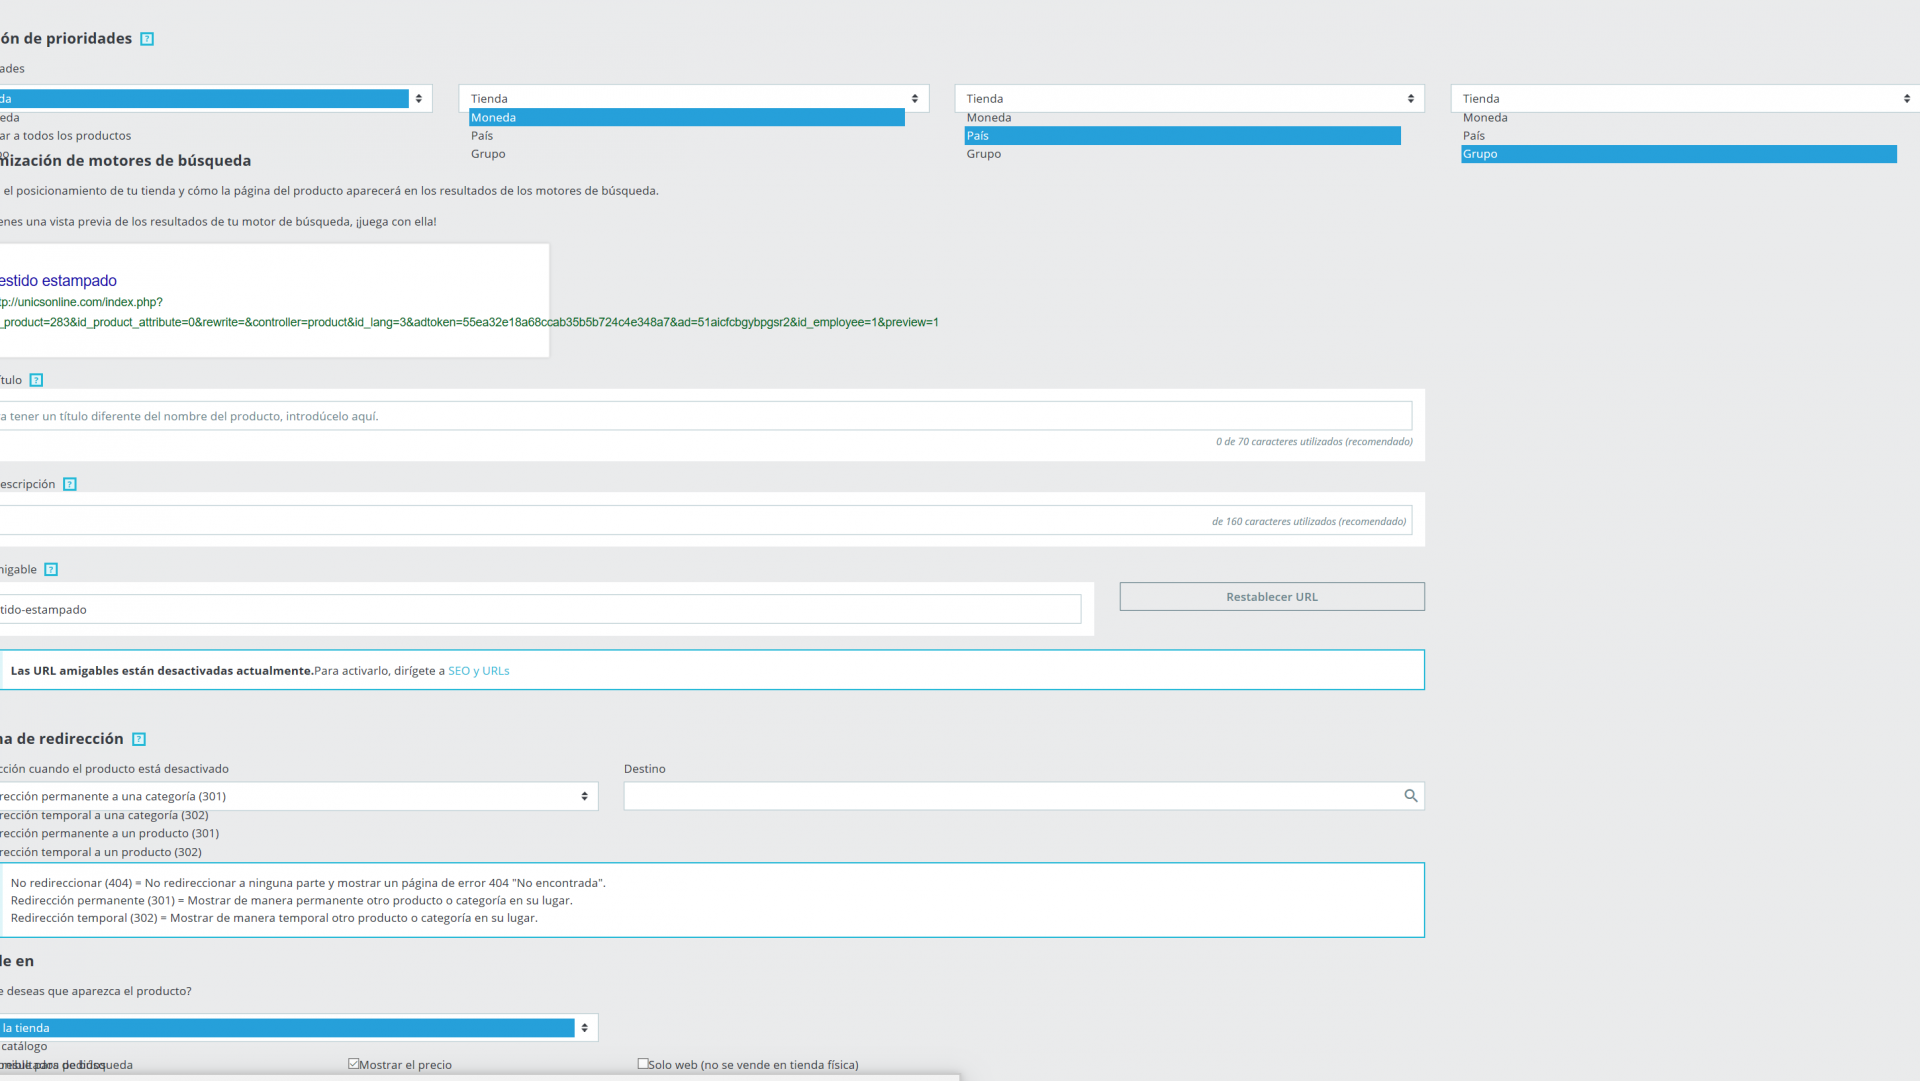Screen dimensions: 1920x1081
Task: Uncheck Mostrar el precio checkbox
Action: pos(353,1064)
